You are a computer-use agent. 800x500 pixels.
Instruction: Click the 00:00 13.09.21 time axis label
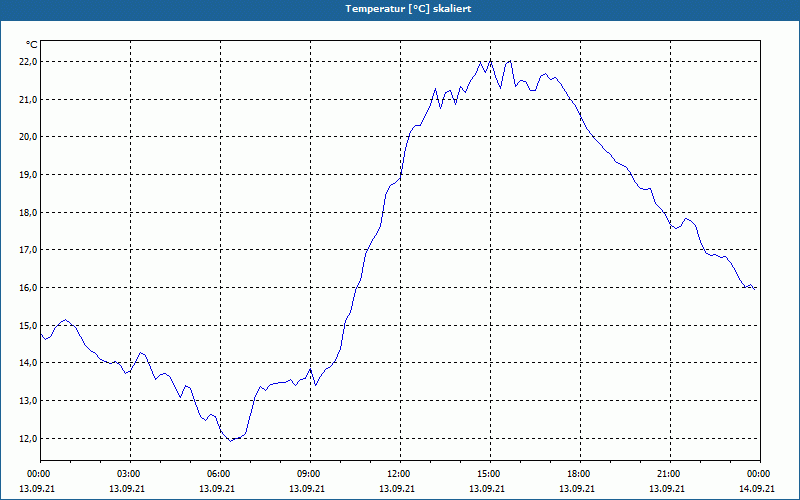[x=37, y=481]
